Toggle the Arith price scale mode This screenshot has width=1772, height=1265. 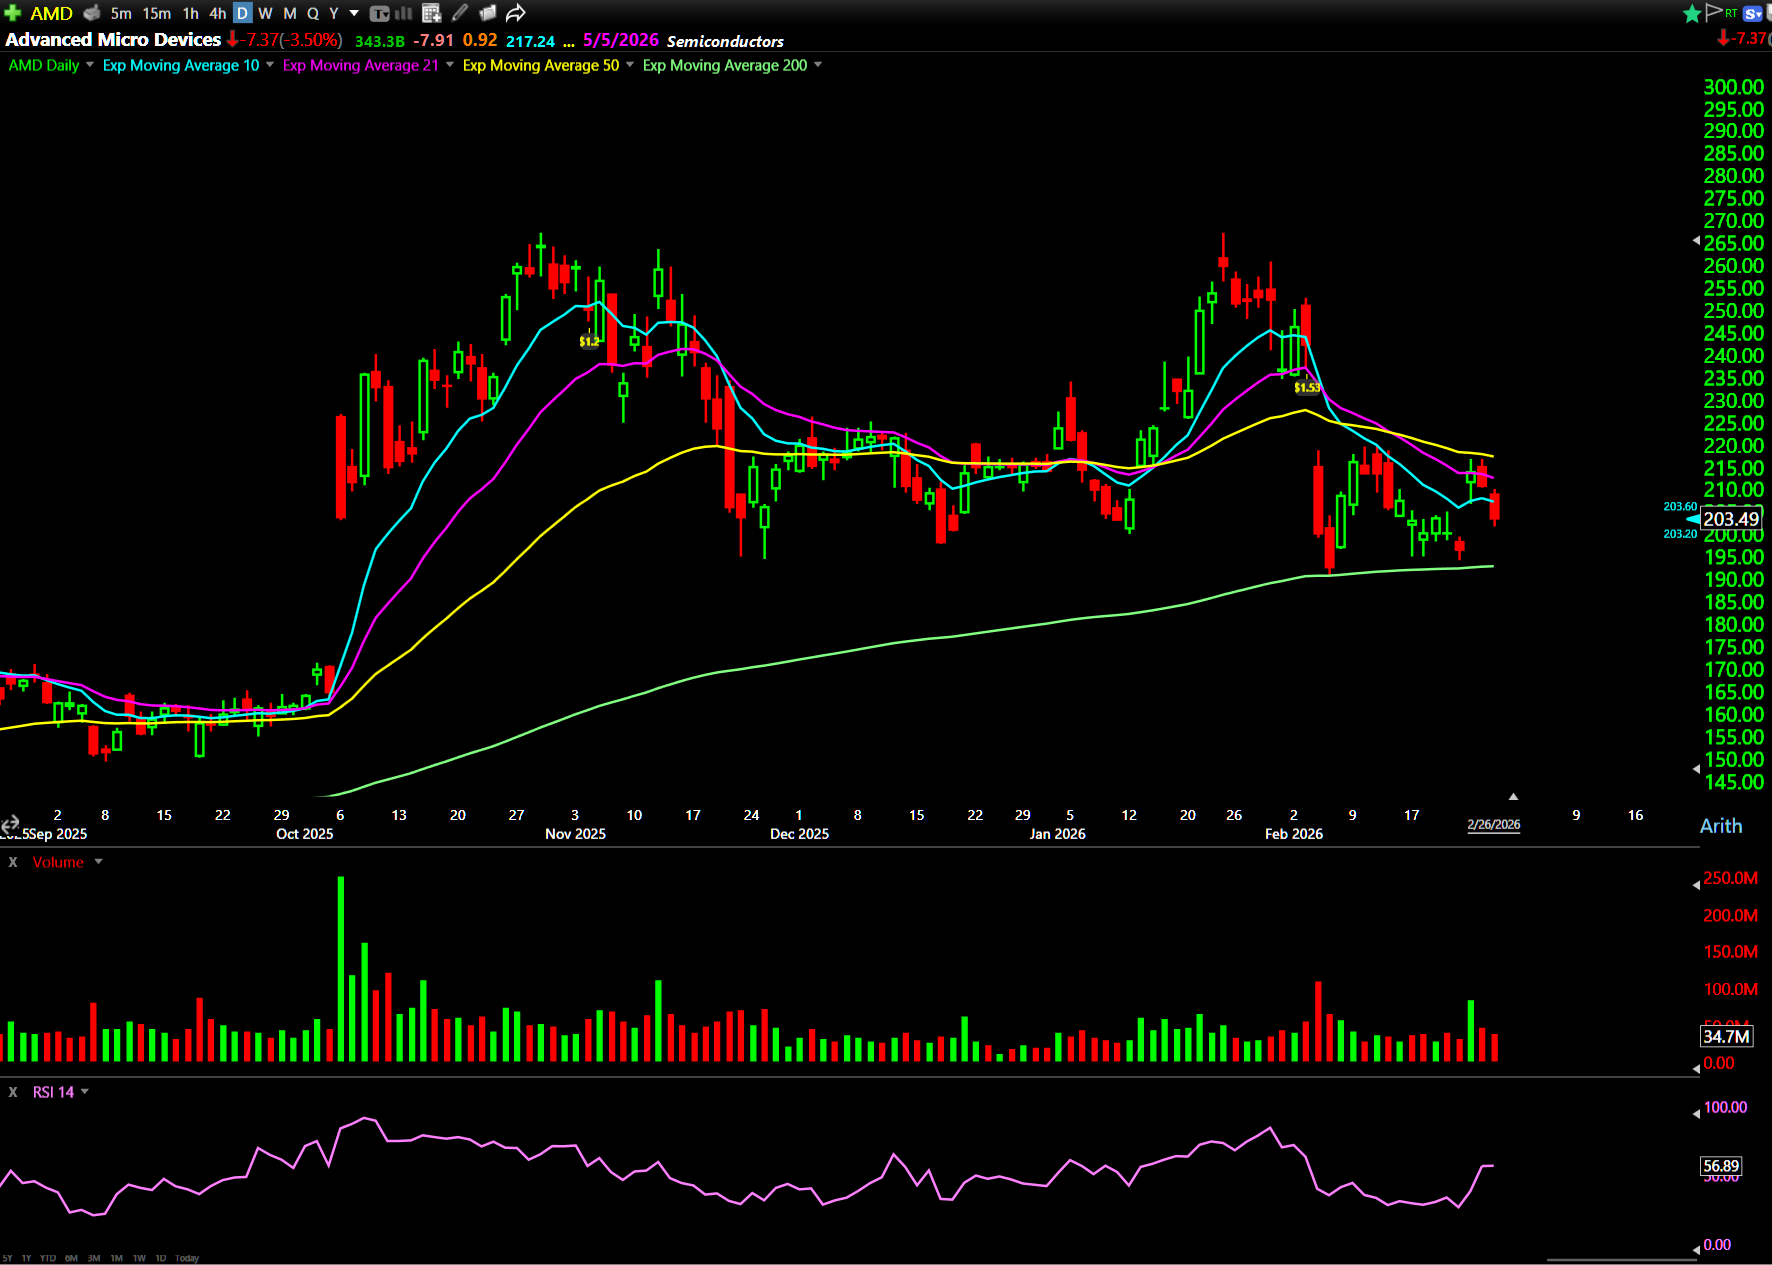pyautogui.click(x=1720, y=826)
